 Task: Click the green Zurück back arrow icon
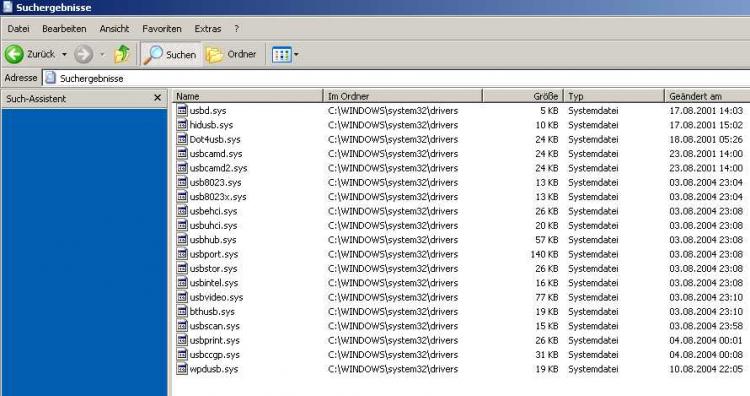[x=14, y=54]
